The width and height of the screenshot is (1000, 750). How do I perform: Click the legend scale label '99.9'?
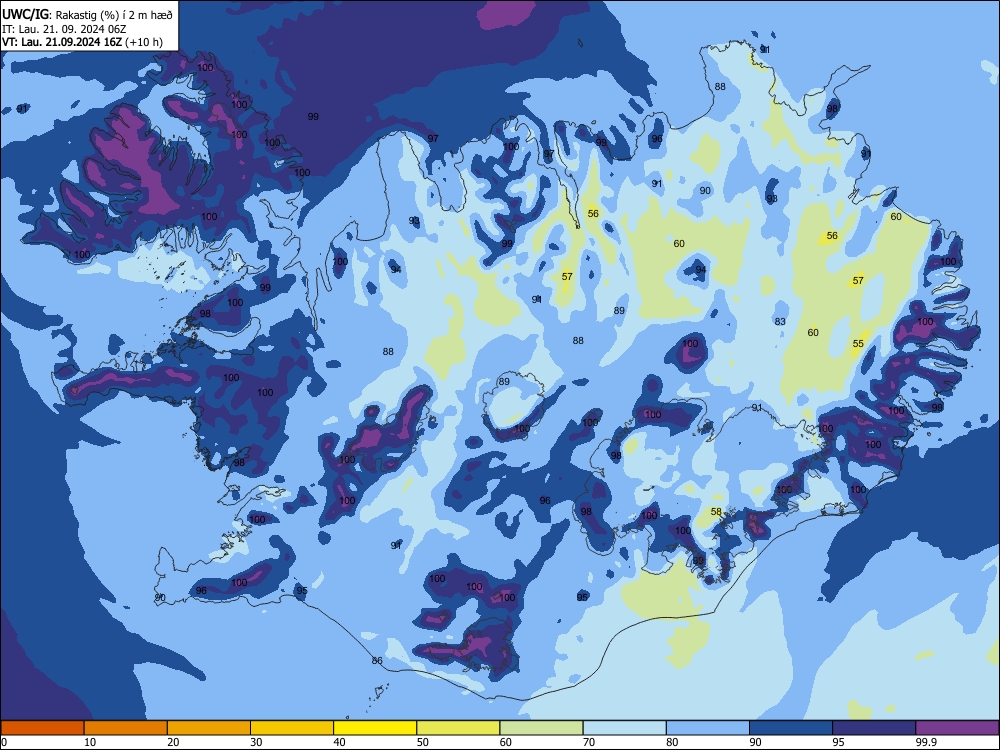pyautogui.click(x=926, y=742)
